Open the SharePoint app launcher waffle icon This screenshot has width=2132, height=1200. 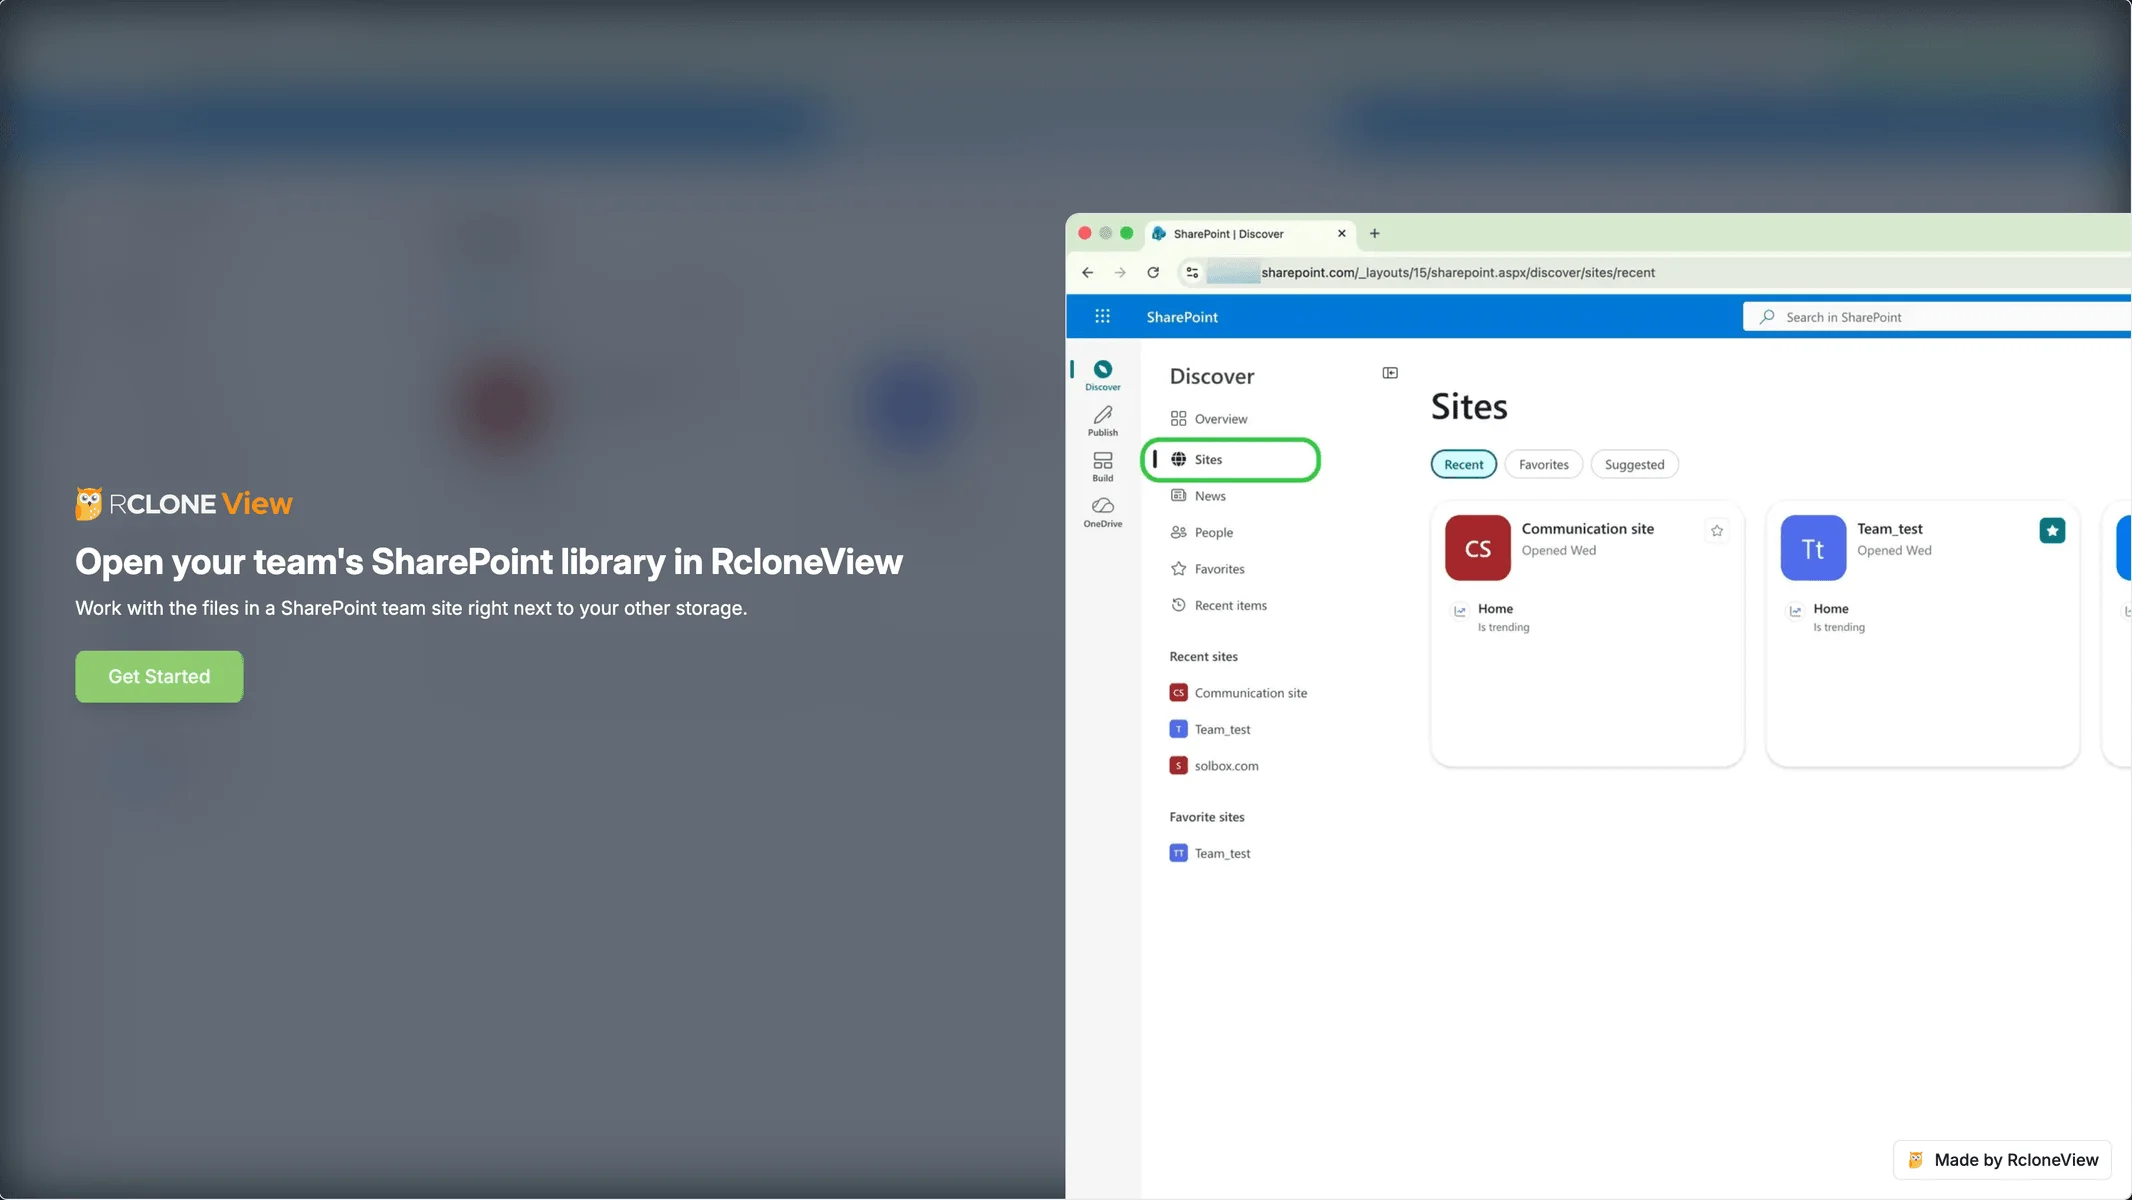pyautogui.click(x=1102, y=317)
